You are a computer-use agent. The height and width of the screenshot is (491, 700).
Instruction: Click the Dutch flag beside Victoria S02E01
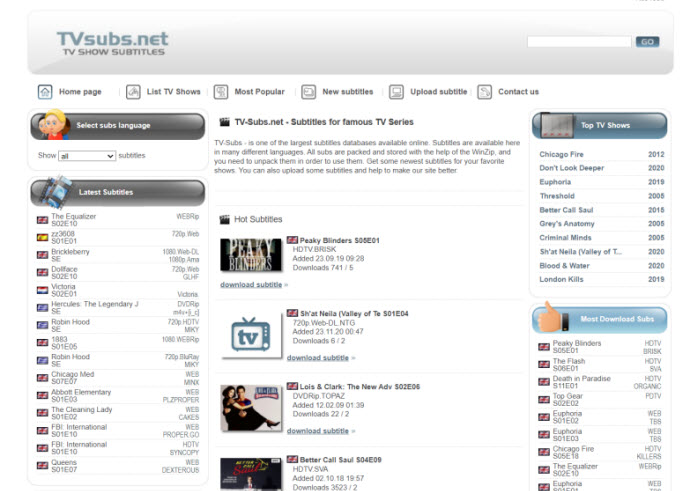42,290
